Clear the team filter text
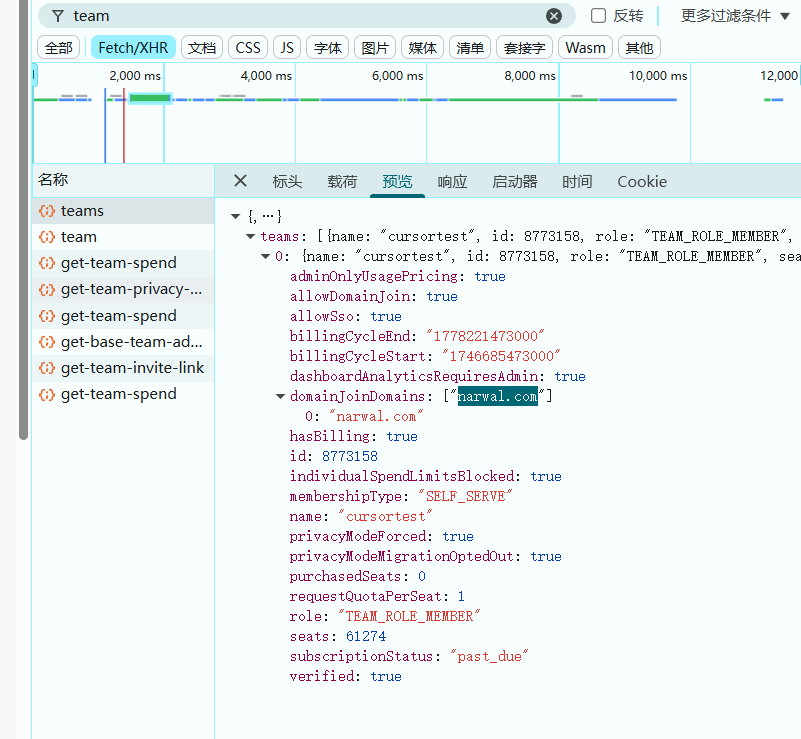Viewport: 801px width, 739px height. tap(553, 16)
